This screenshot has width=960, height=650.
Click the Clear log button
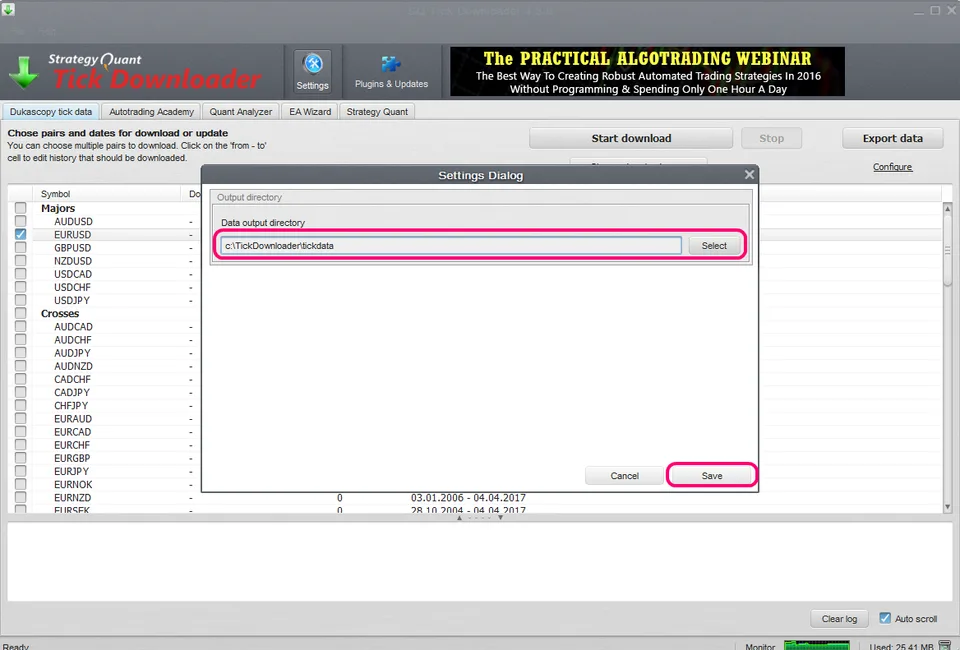point(839,619)
